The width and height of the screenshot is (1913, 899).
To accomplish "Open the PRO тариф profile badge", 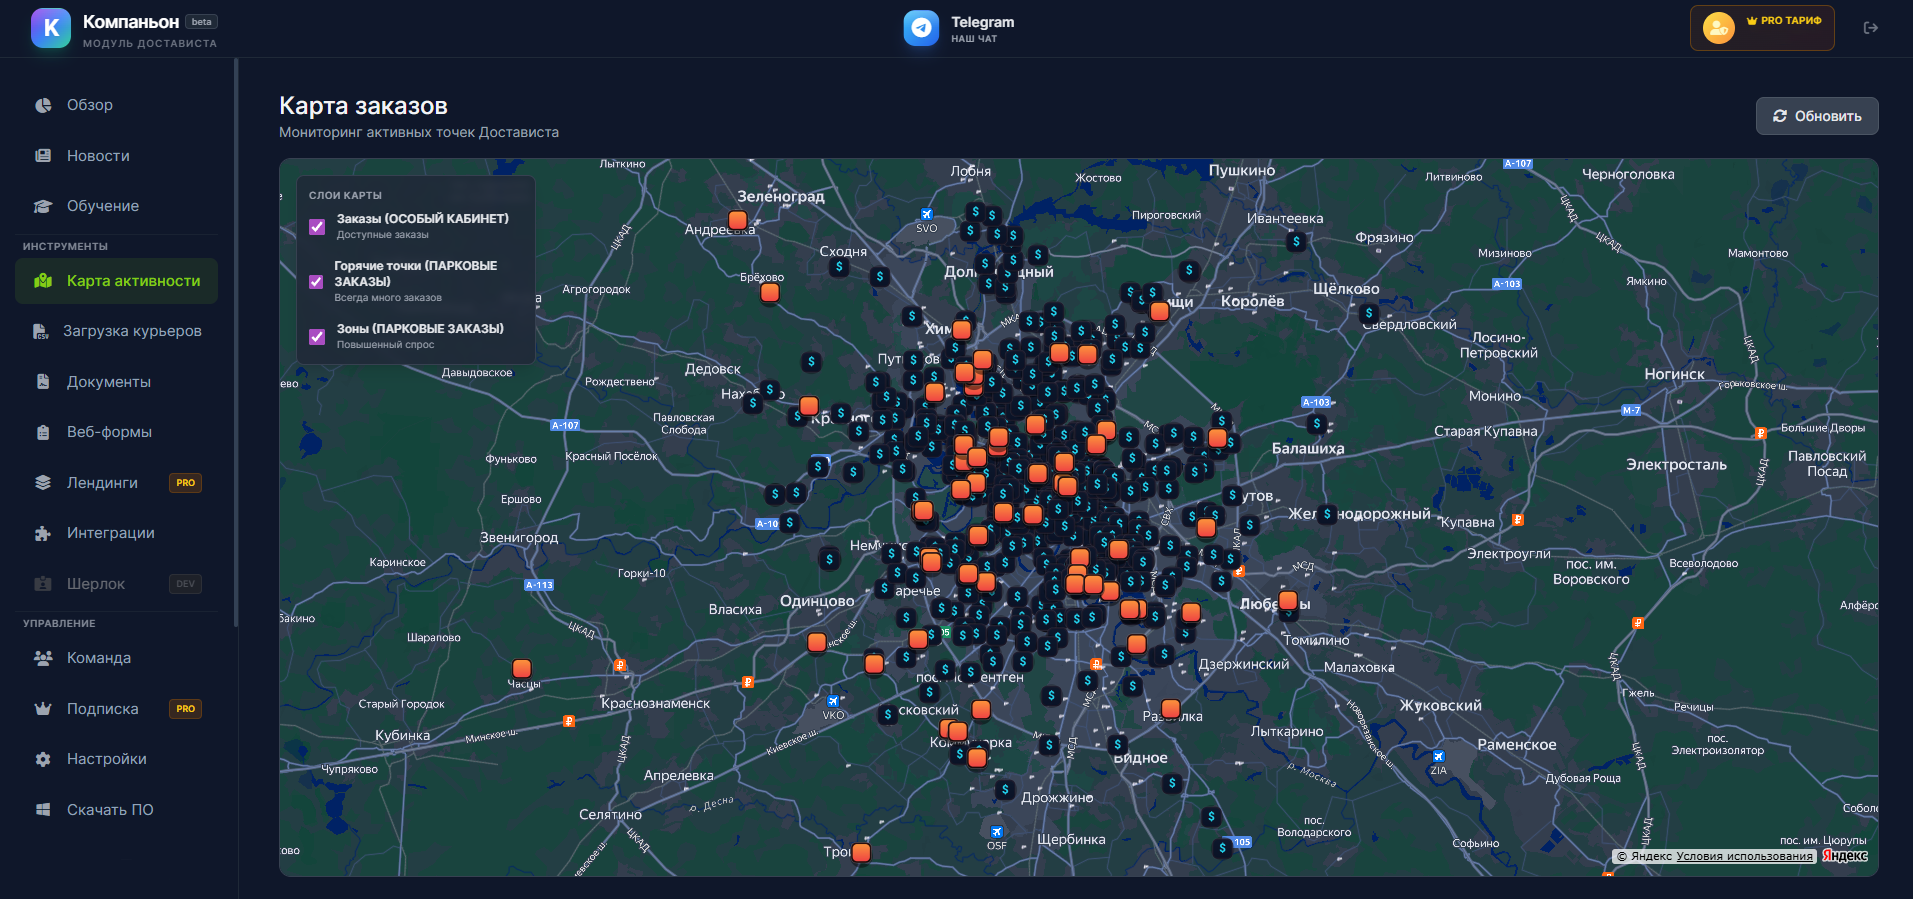I will coord(1761,28).
